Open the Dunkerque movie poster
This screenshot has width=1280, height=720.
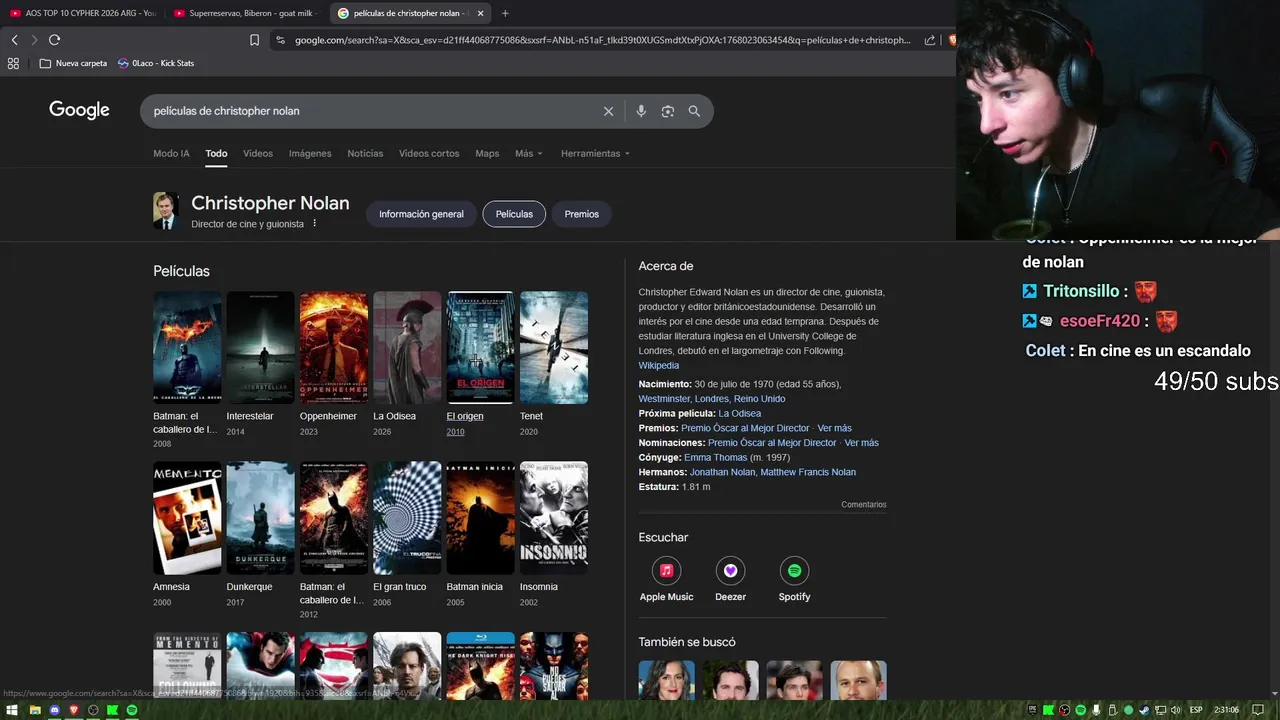tap(260, 518)
